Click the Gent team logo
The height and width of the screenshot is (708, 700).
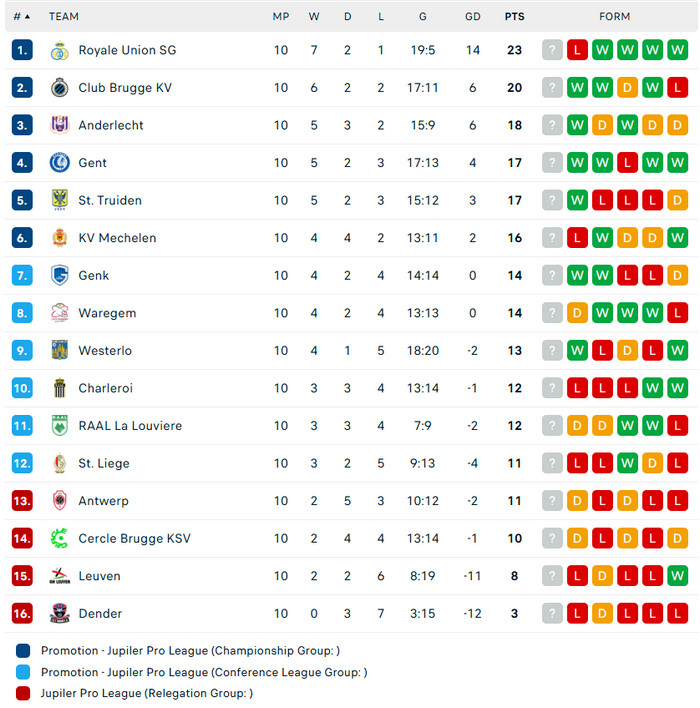click(59, 163)
